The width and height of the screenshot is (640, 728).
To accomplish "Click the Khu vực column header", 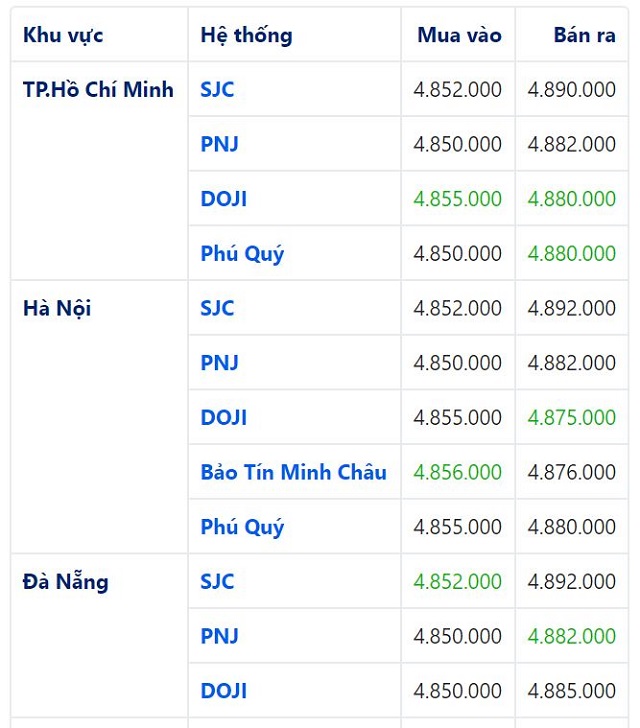I will (63, 35).
